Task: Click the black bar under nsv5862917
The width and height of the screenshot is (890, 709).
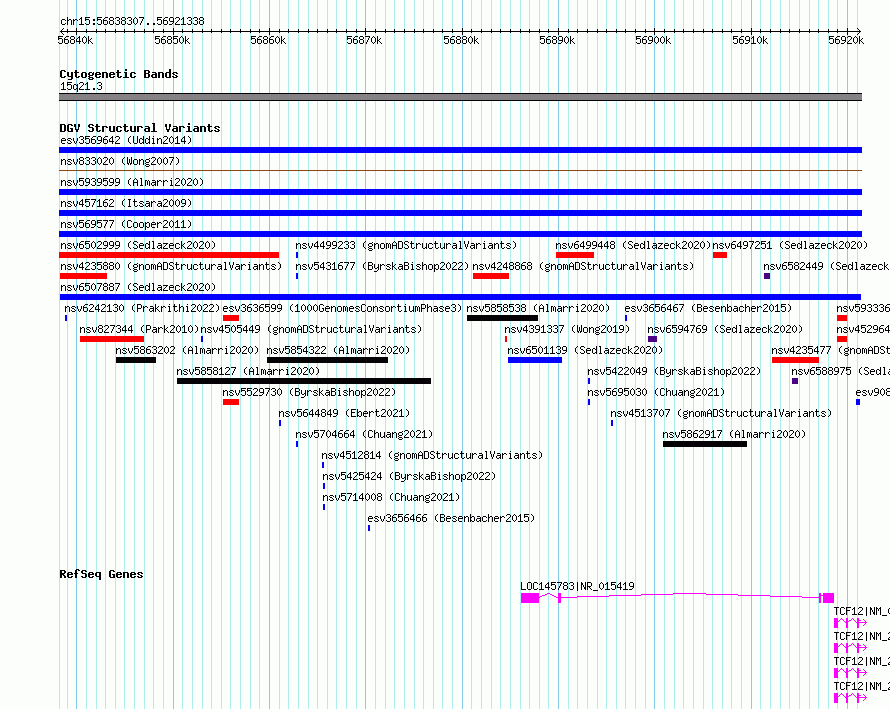Action: click(705, 444)
